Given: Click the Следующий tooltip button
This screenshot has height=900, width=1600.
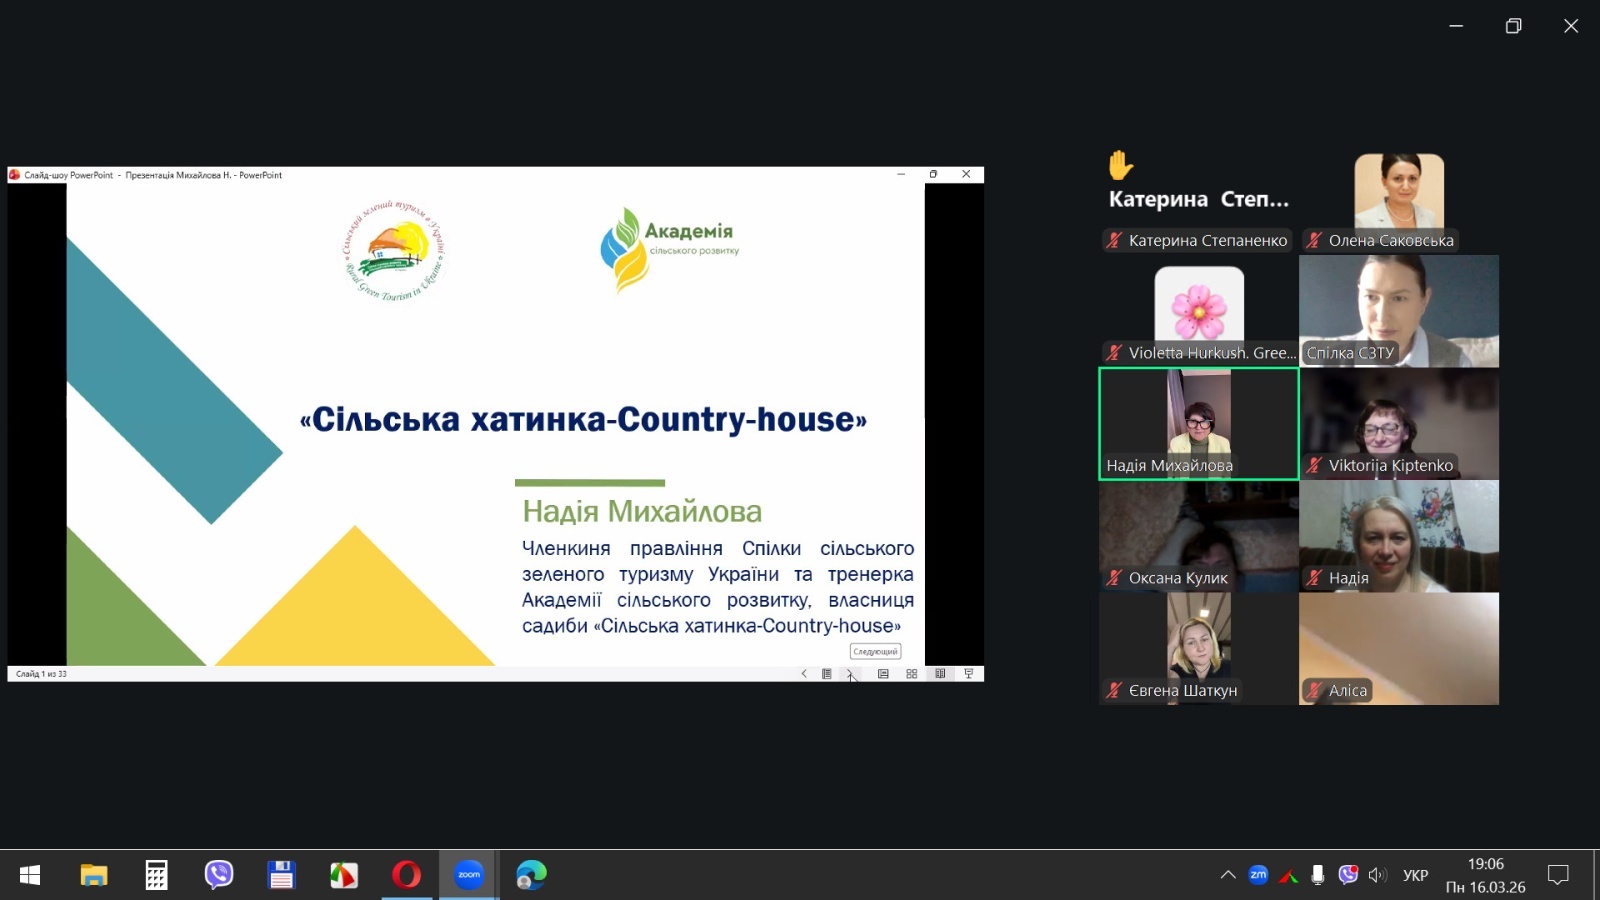Looking at the screenshot, I should tap(875, 651).
